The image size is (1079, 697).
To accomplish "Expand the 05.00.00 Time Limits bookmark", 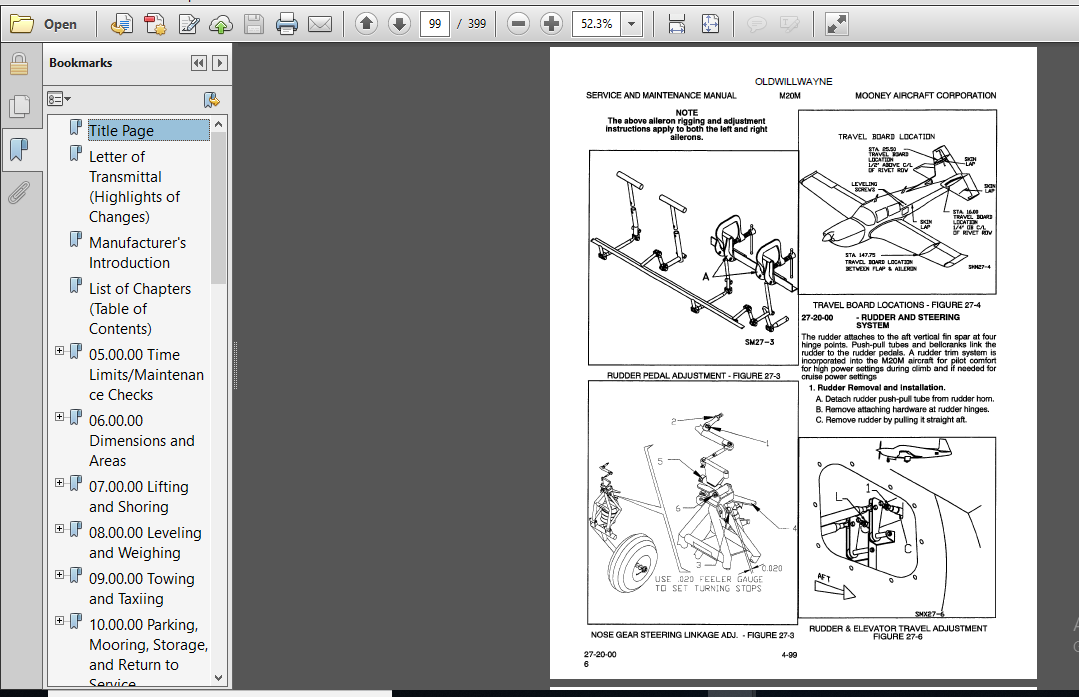I will click(59, 350).
